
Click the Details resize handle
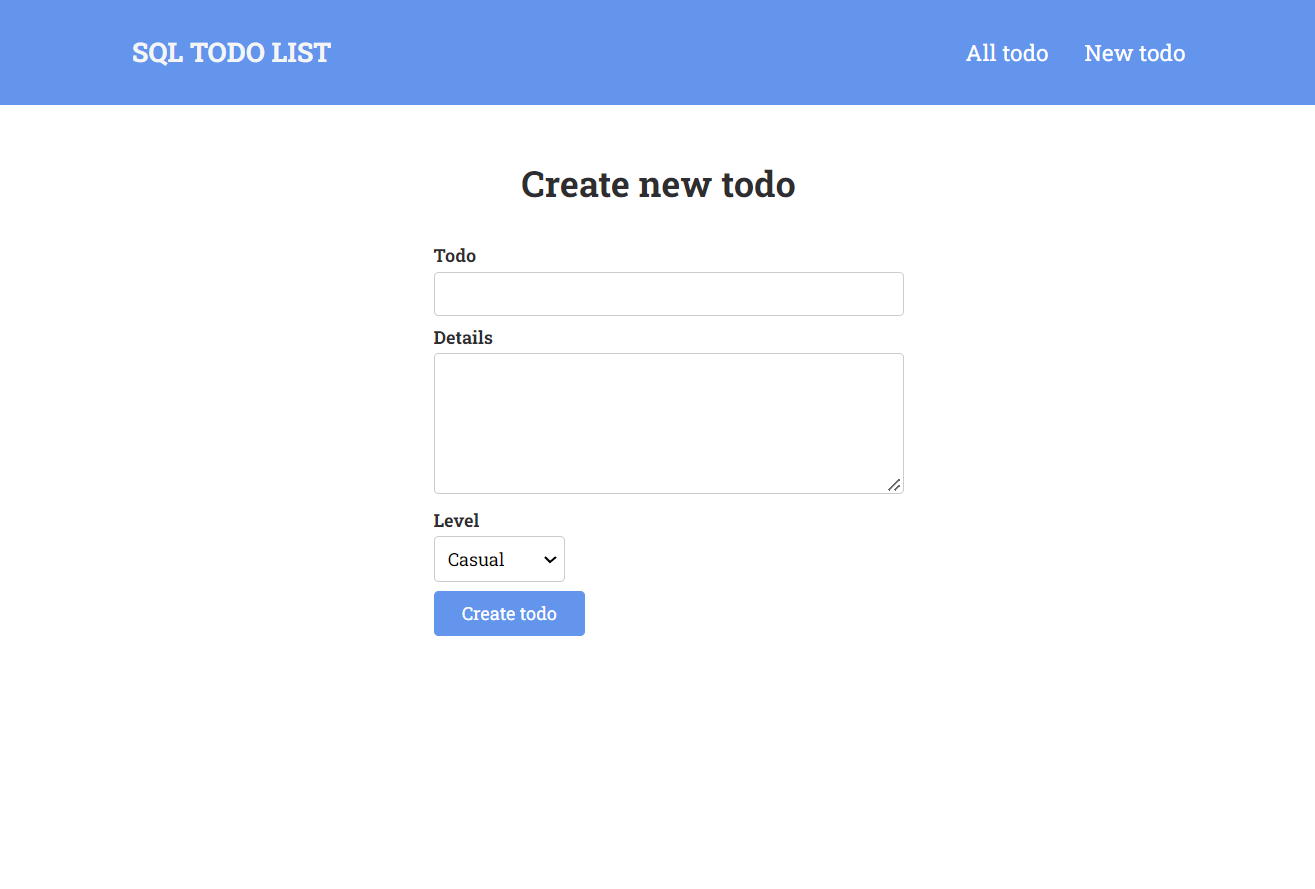click(x=894, y=486)
